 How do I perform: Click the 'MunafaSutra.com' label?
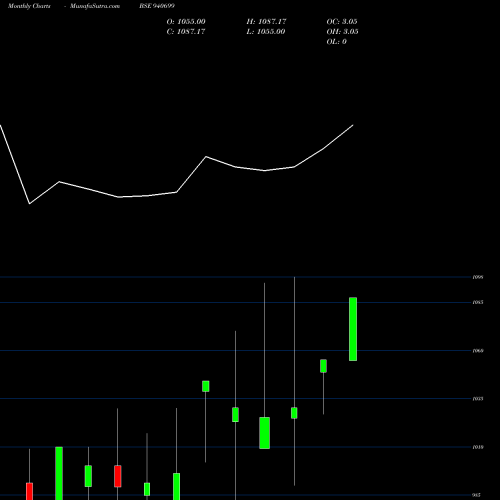click(95, 6)
